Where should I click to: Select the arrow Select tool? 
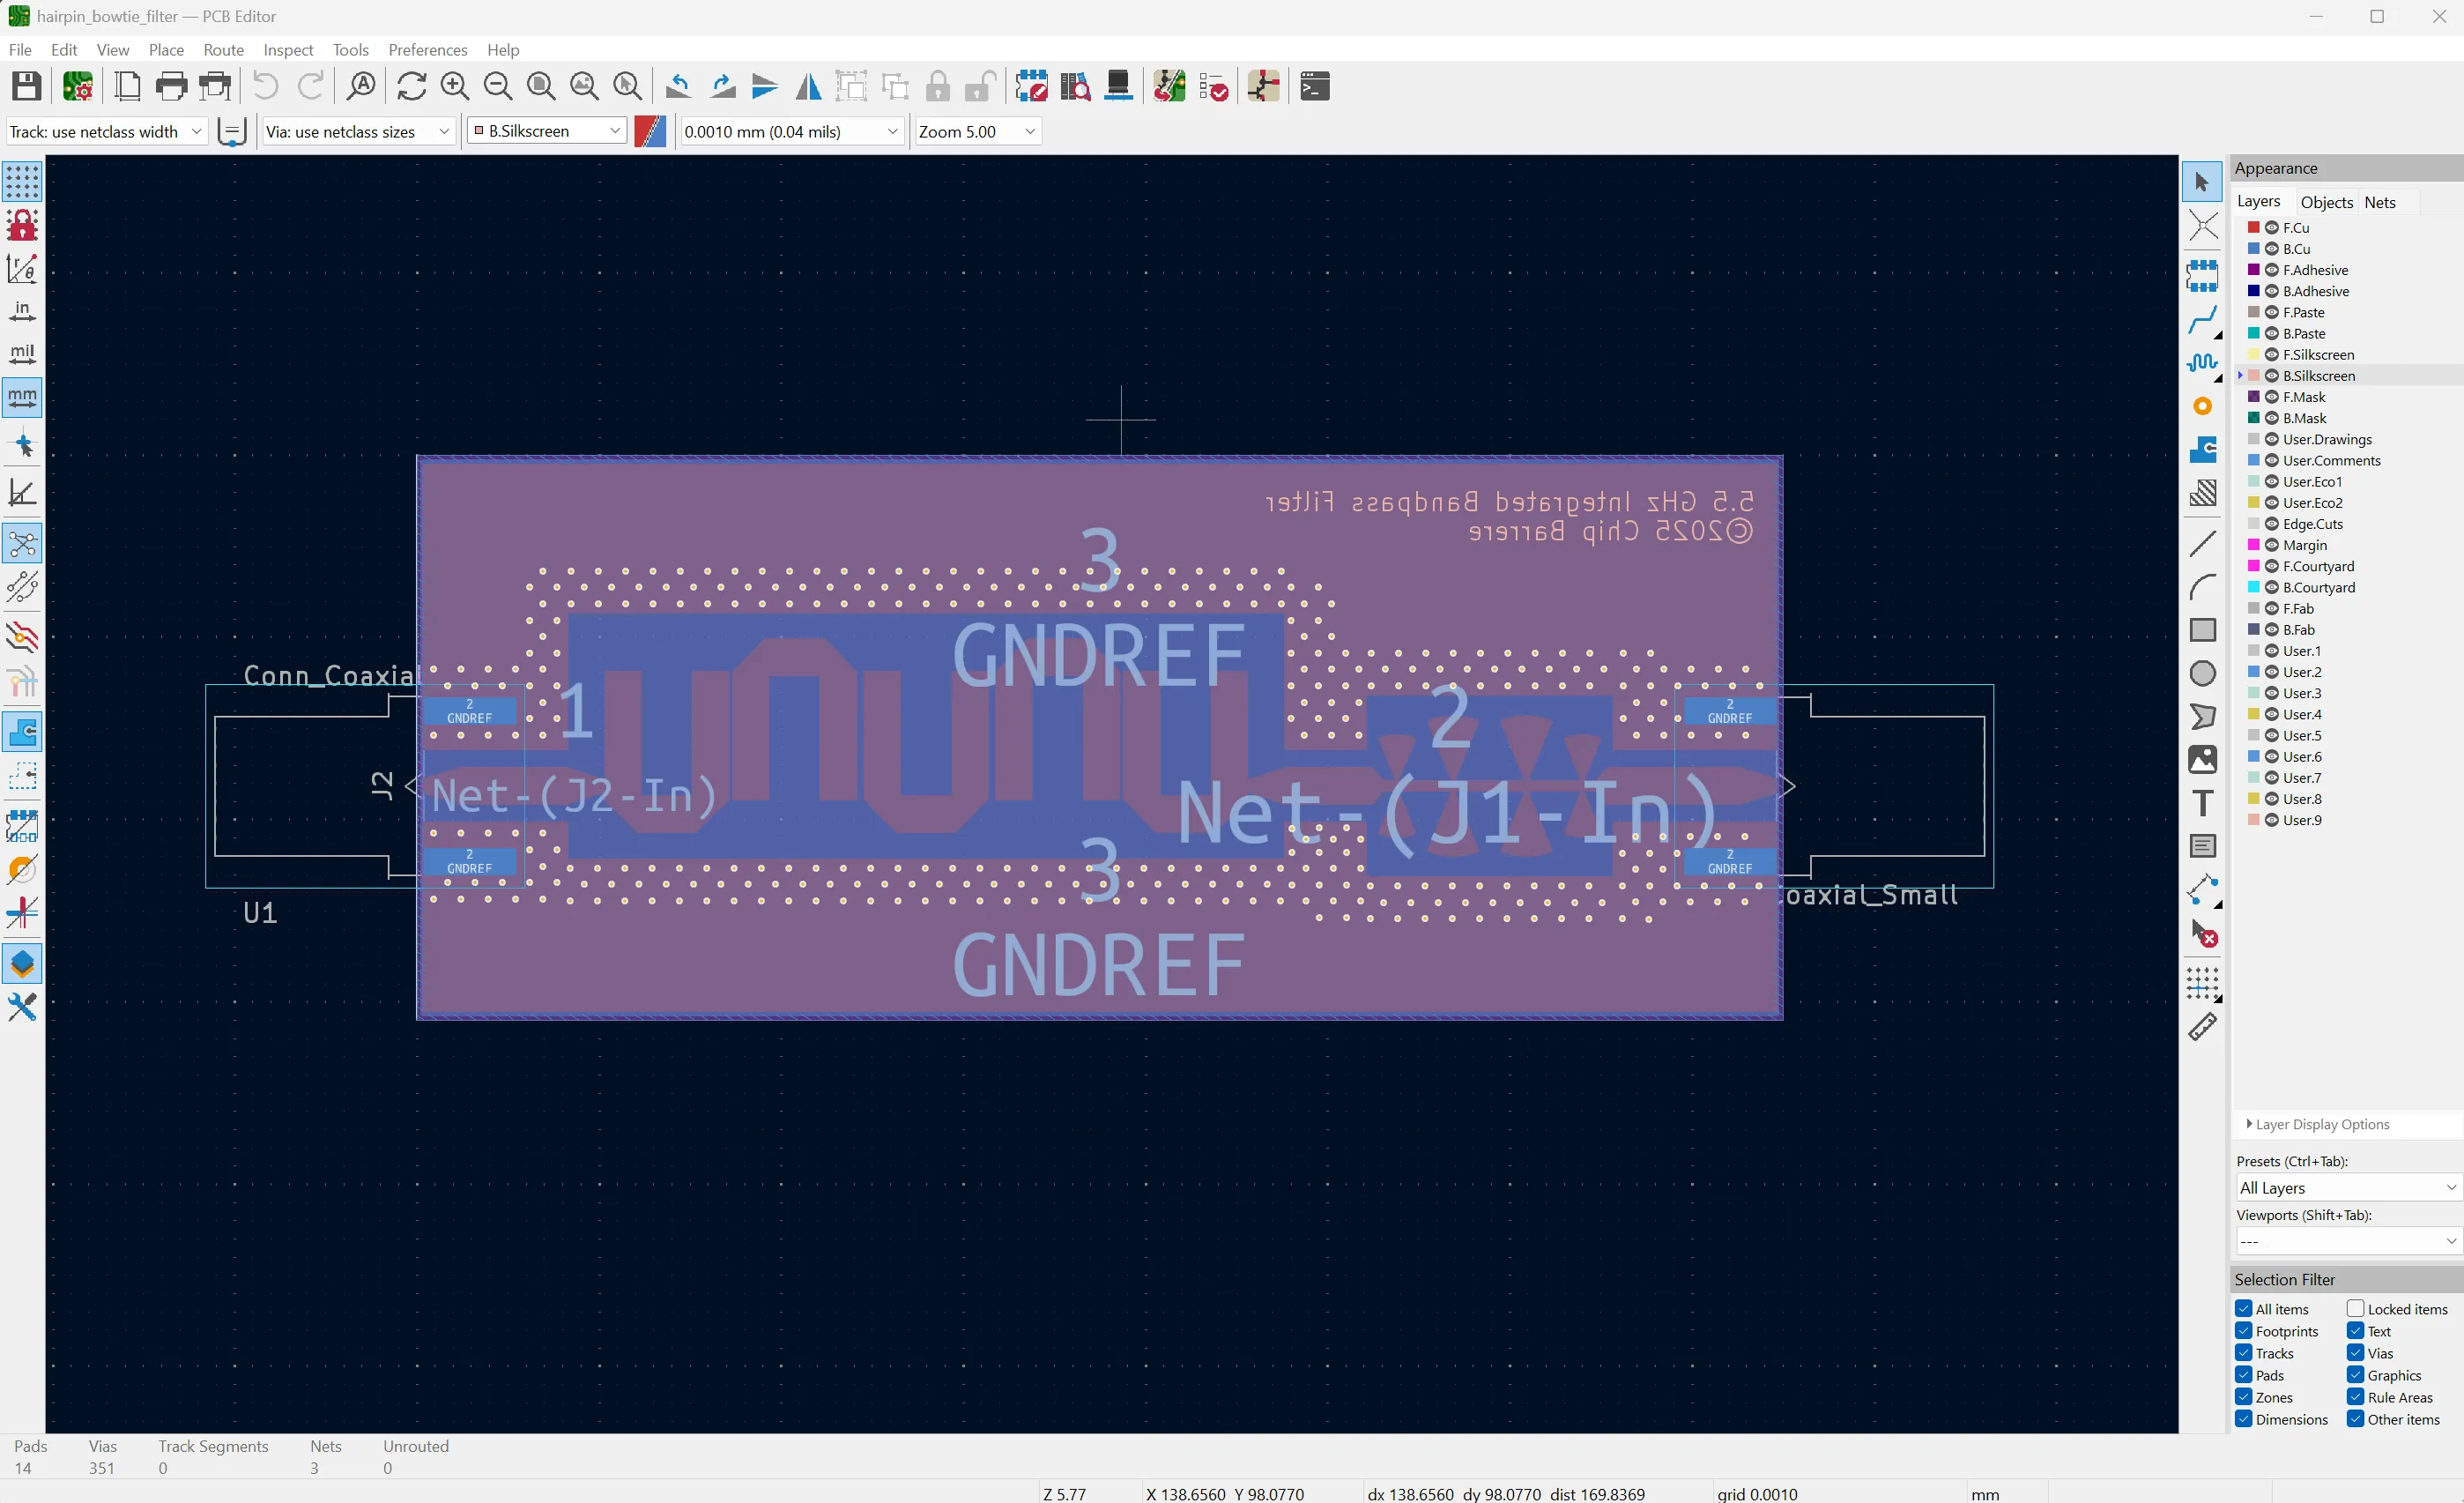(x=2202, y=182)
